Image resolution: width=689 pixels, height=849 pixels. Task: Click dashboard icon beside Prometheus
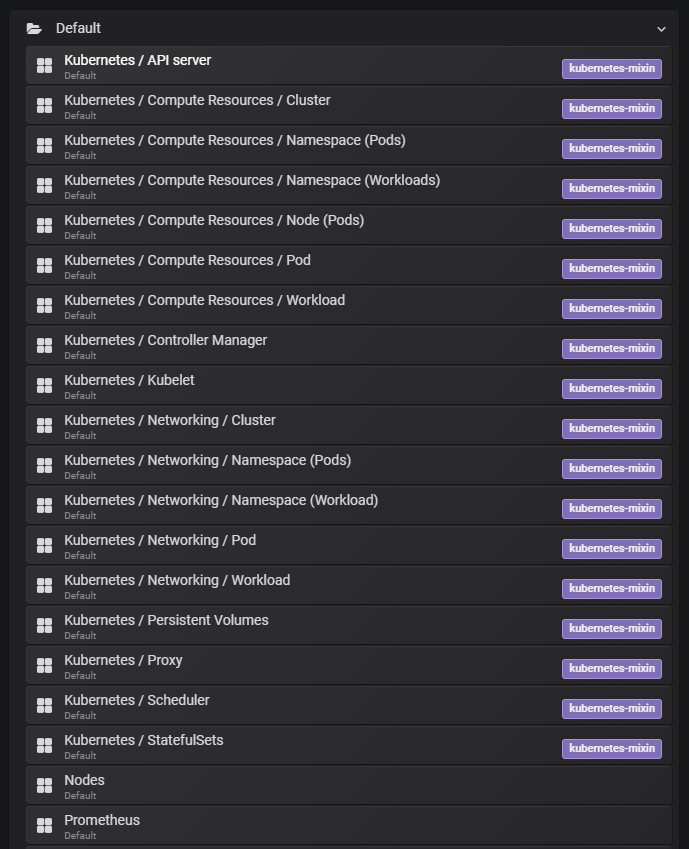[x=44, y=826]
